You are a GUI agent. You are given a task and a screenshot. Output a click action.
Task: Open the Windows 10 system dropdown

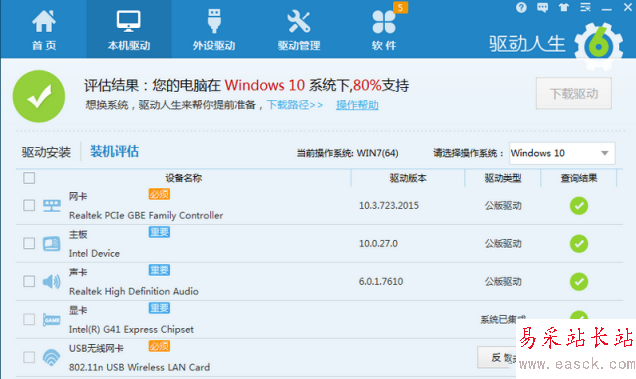pos(562,153)
